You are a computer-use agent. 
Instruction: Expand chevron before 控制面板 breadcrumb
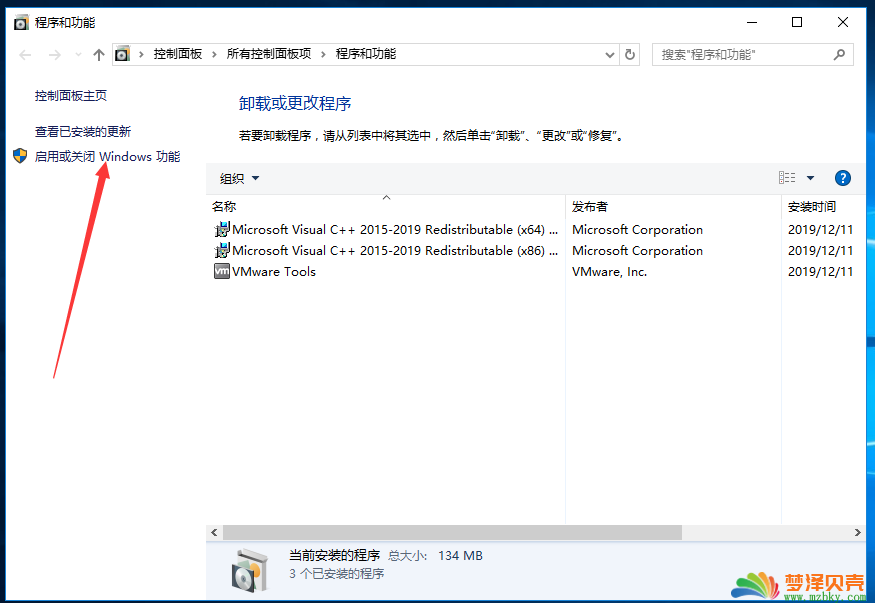pos(141,55)
